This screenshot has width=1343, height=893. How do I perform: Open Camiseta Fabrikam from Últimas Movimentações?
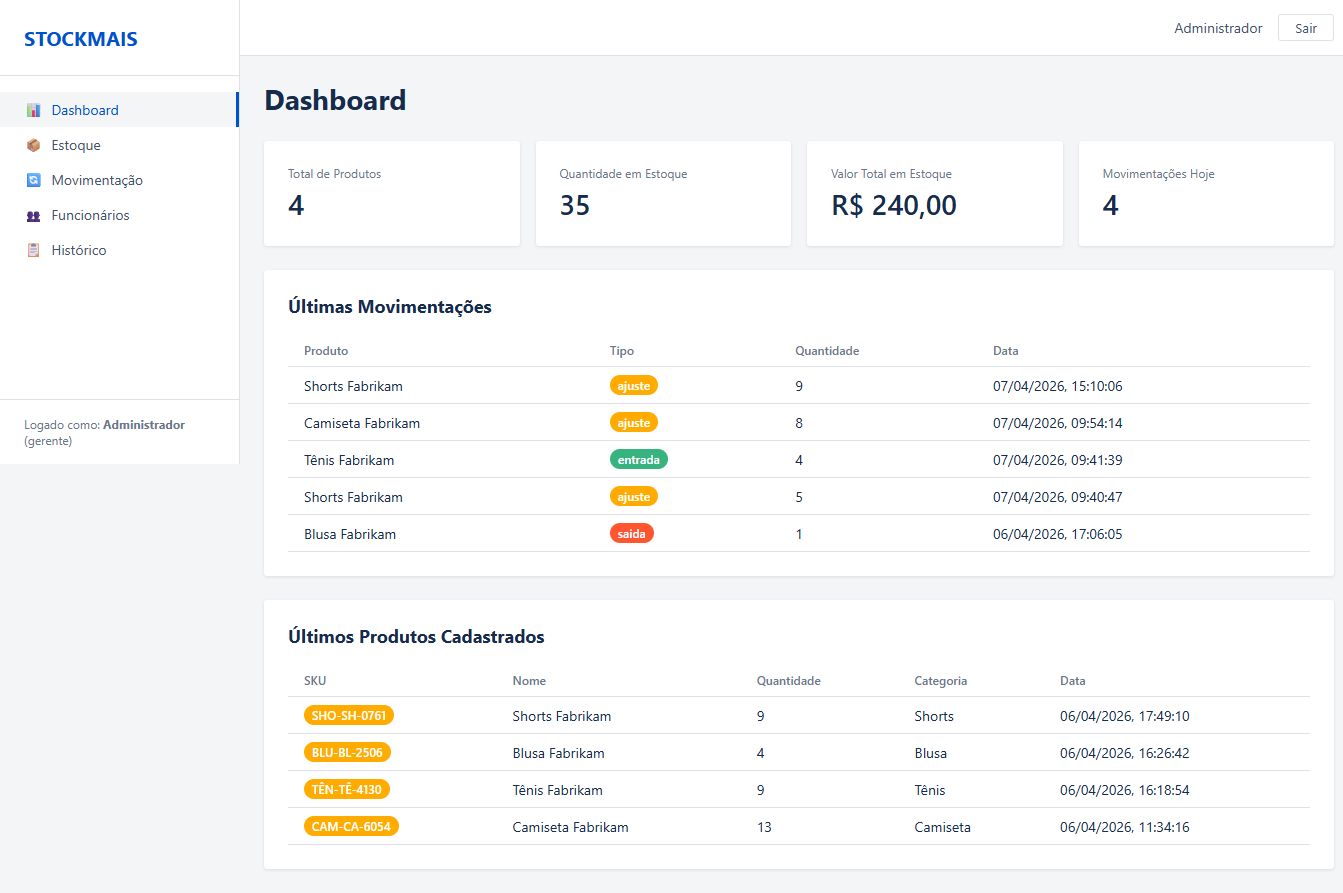[x=362, y=422]
